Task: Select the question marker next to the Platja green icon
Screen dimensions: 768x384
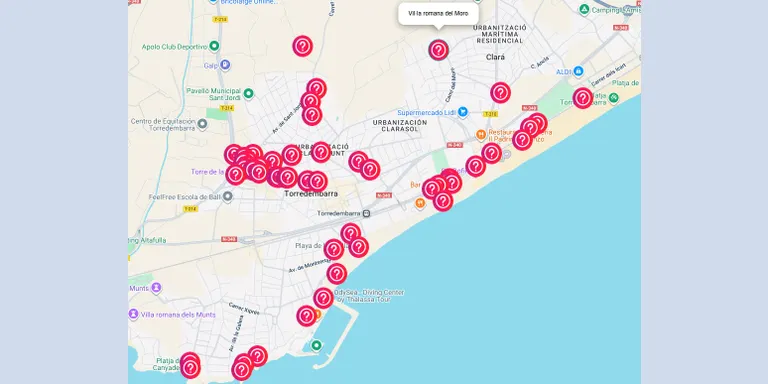Action: tap(583, 98)
